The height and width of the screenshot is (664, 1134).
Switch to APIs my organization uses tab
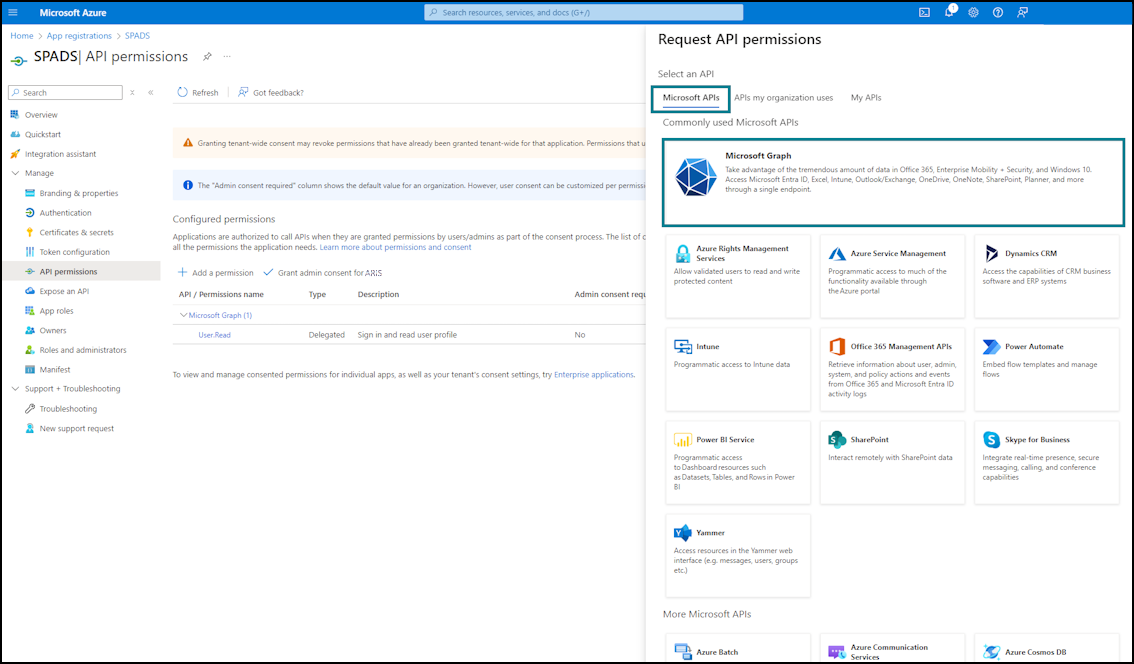click(783, 98)
